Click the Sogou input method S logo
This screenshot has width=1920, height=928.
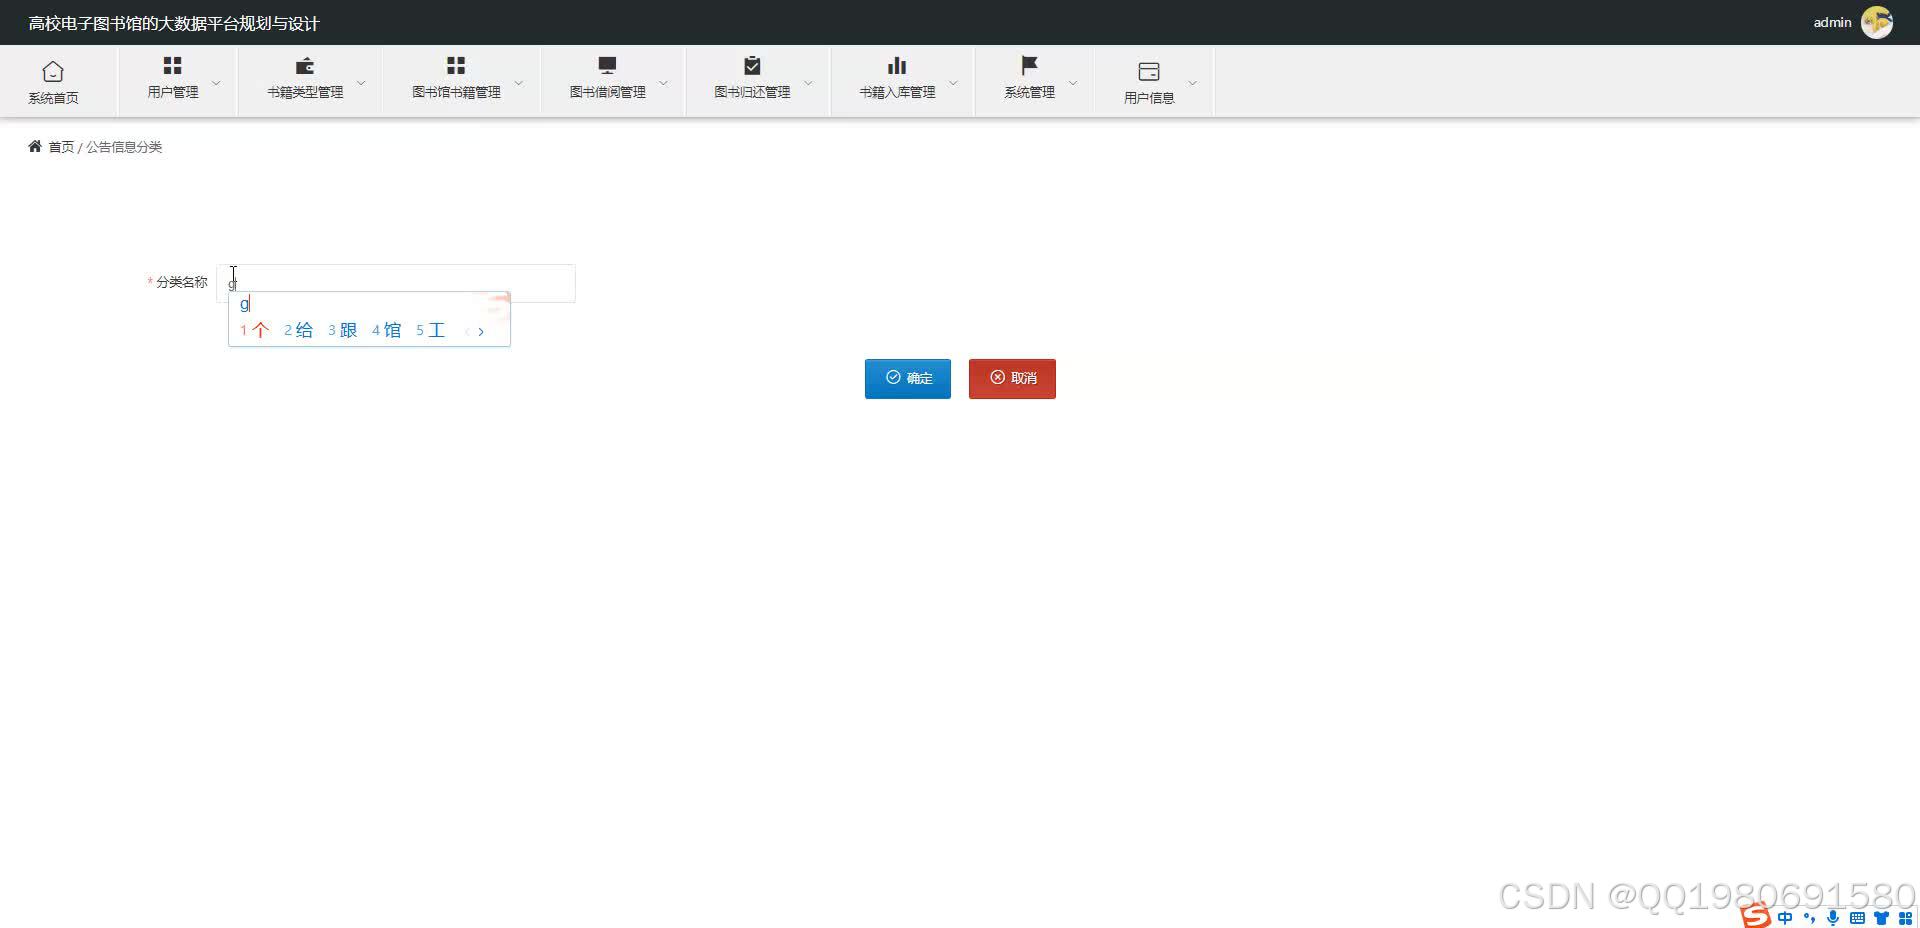tap(1756, 916)
